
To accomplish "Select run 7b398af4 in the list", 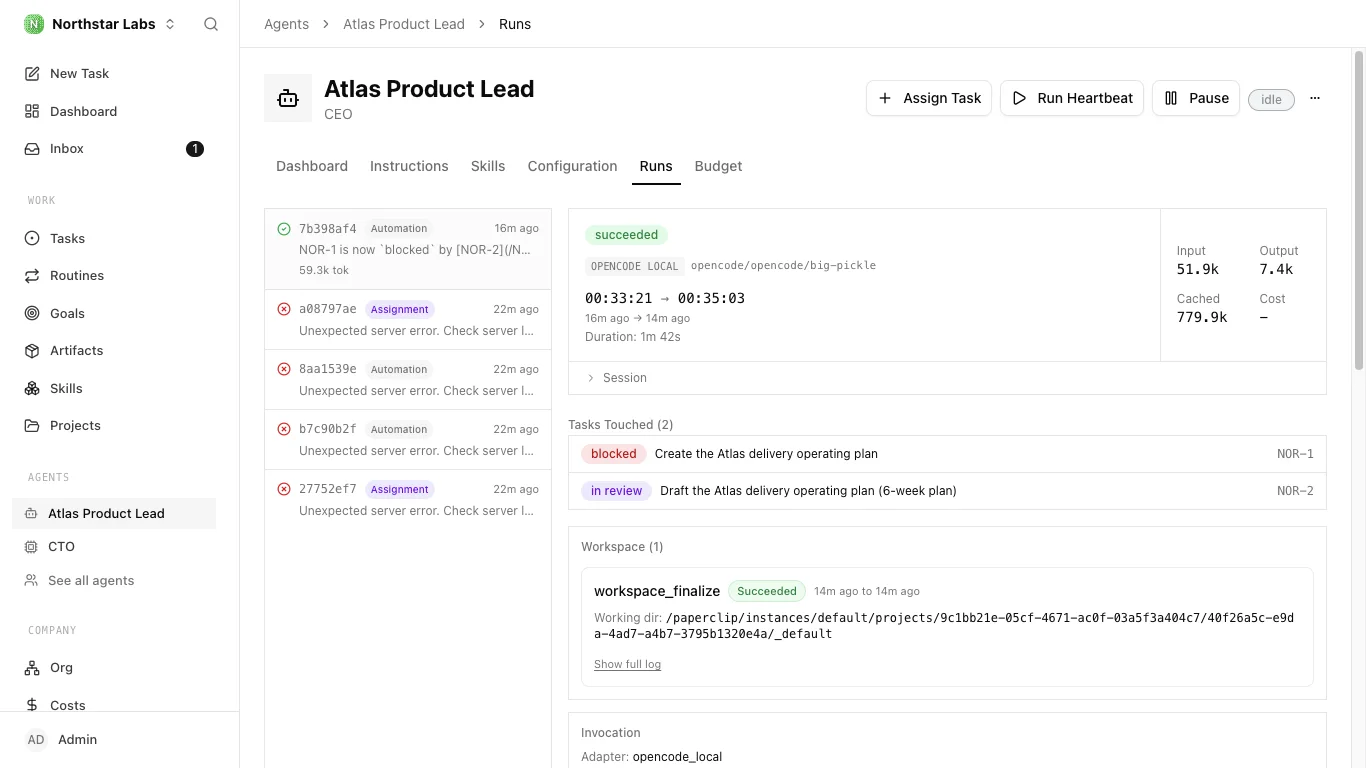I will click(408, 249).
